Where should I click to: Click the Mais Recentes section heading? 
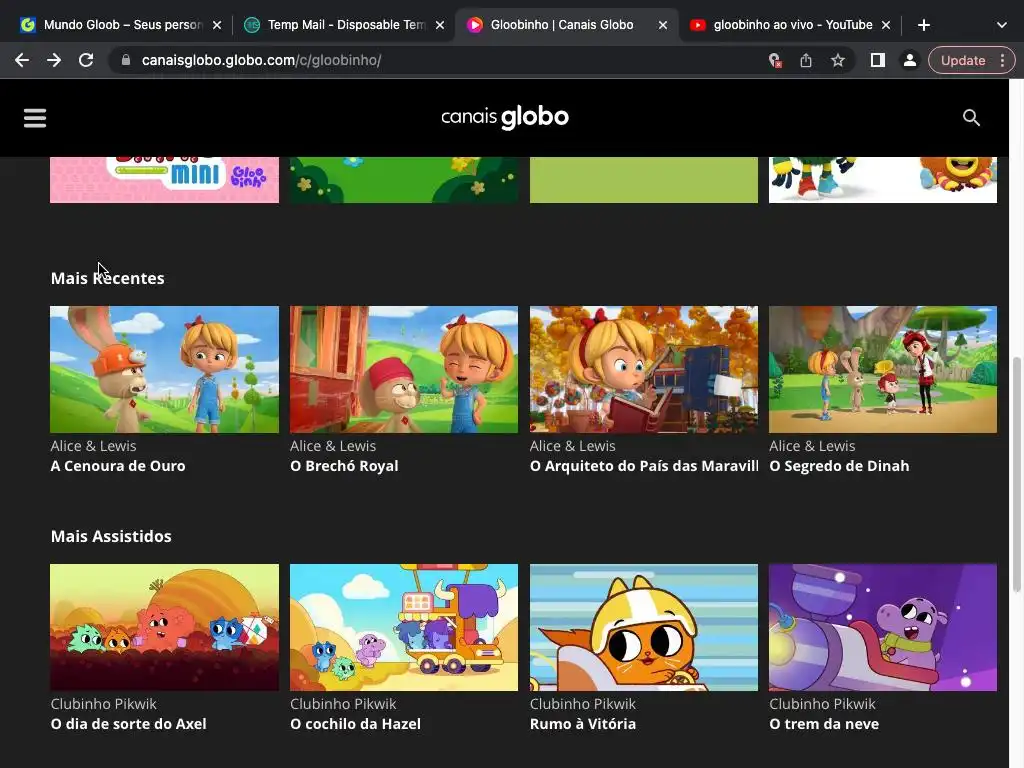point(108,278)
